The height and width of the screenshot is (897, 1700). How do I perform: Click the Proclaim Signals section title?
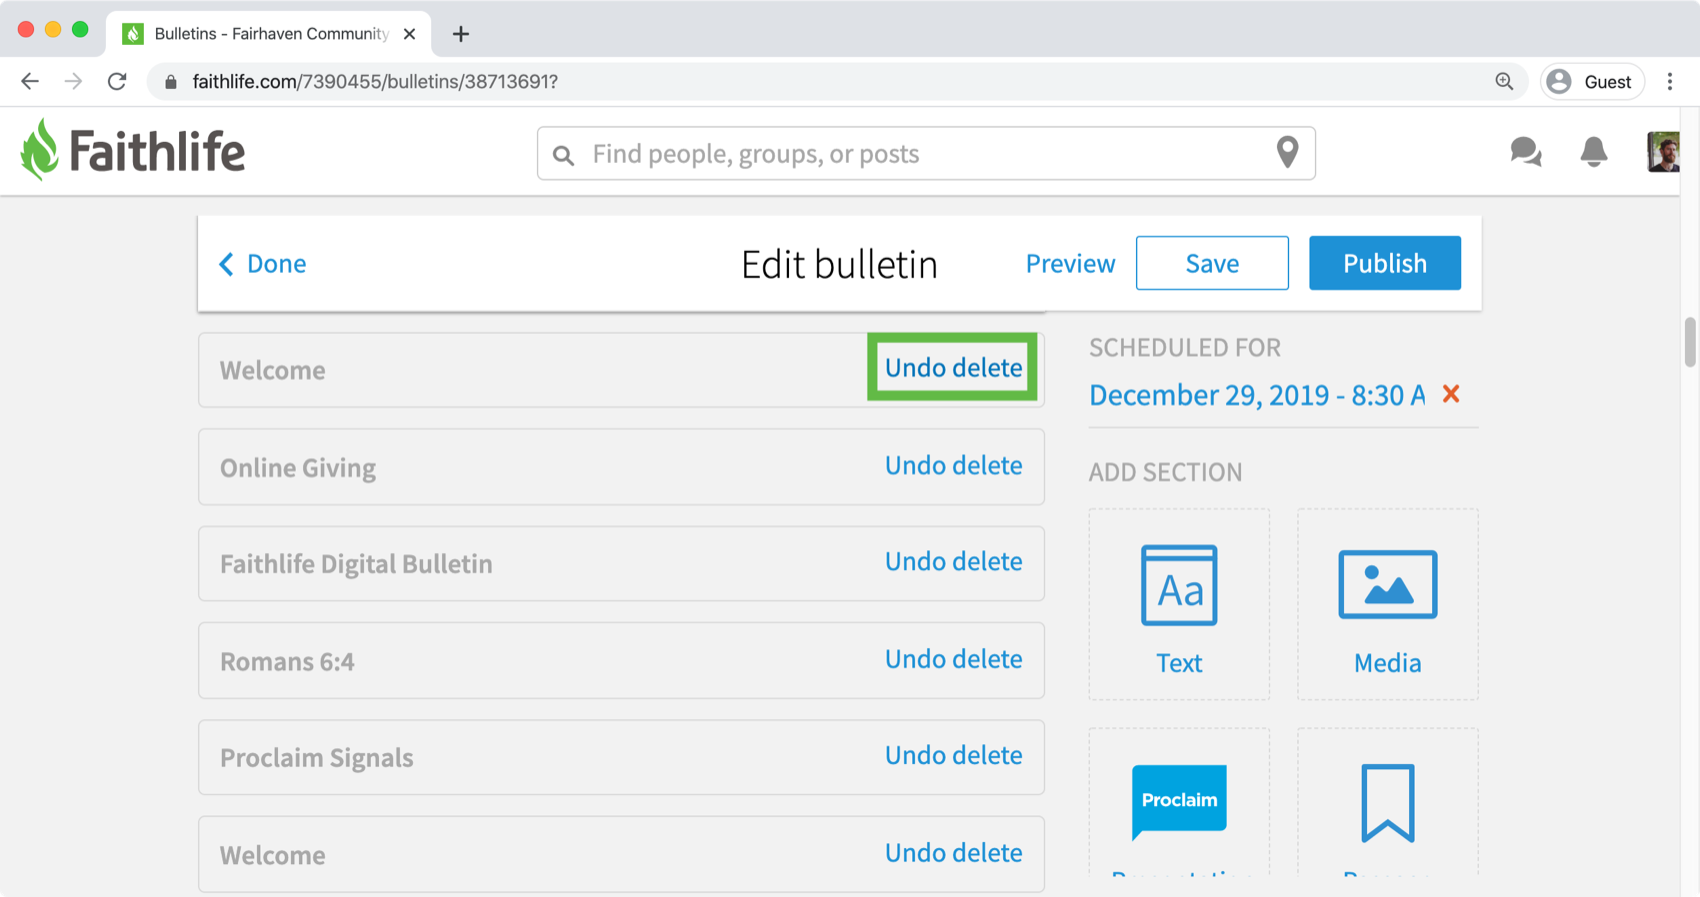316,758
